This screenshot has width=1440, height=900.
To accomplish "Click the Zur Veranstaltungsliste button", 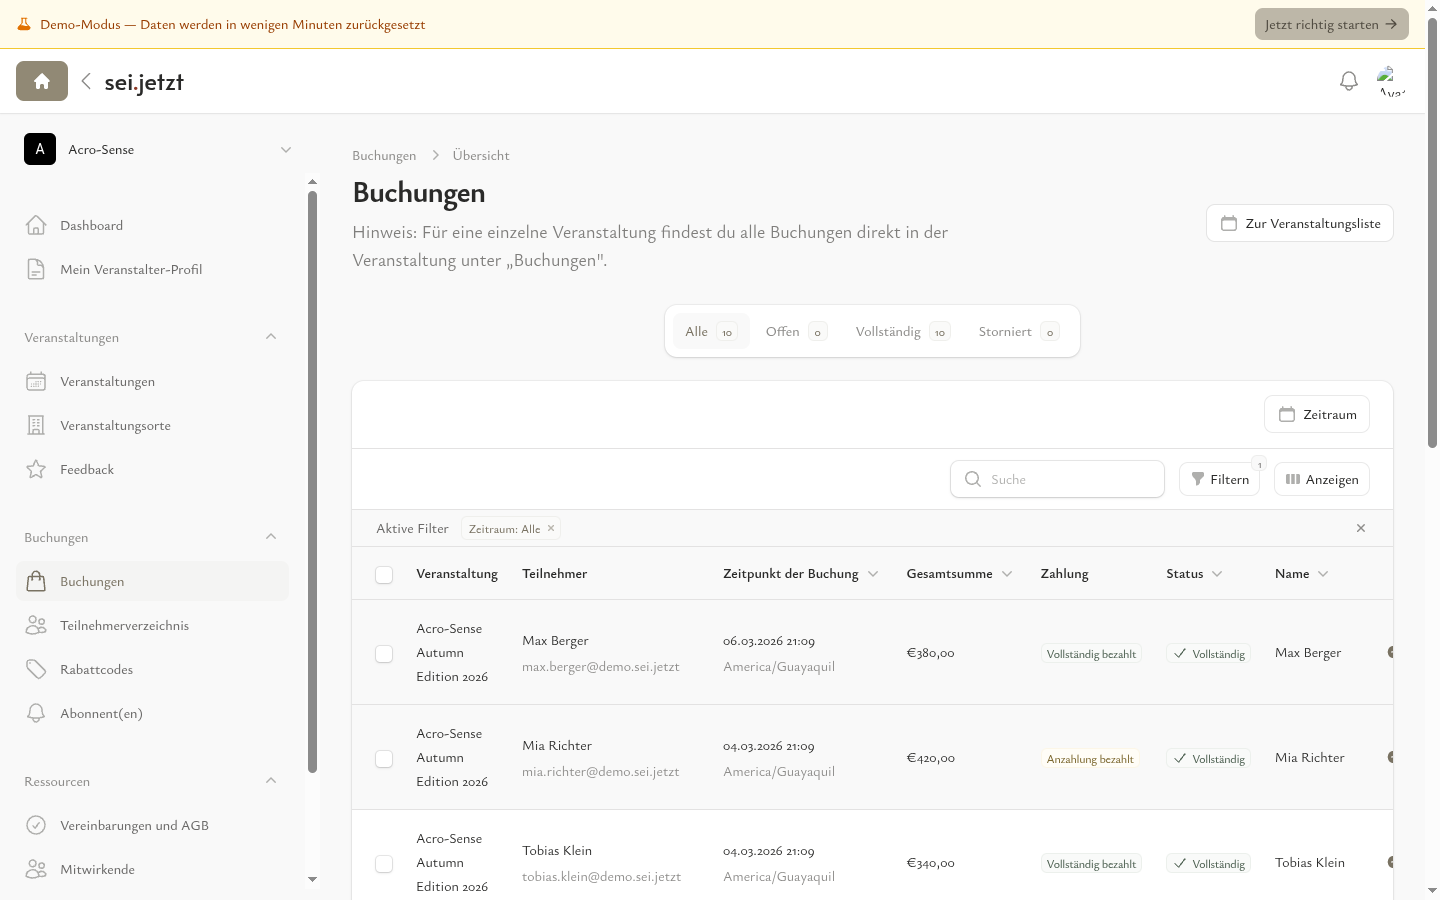I will 1299,223.
